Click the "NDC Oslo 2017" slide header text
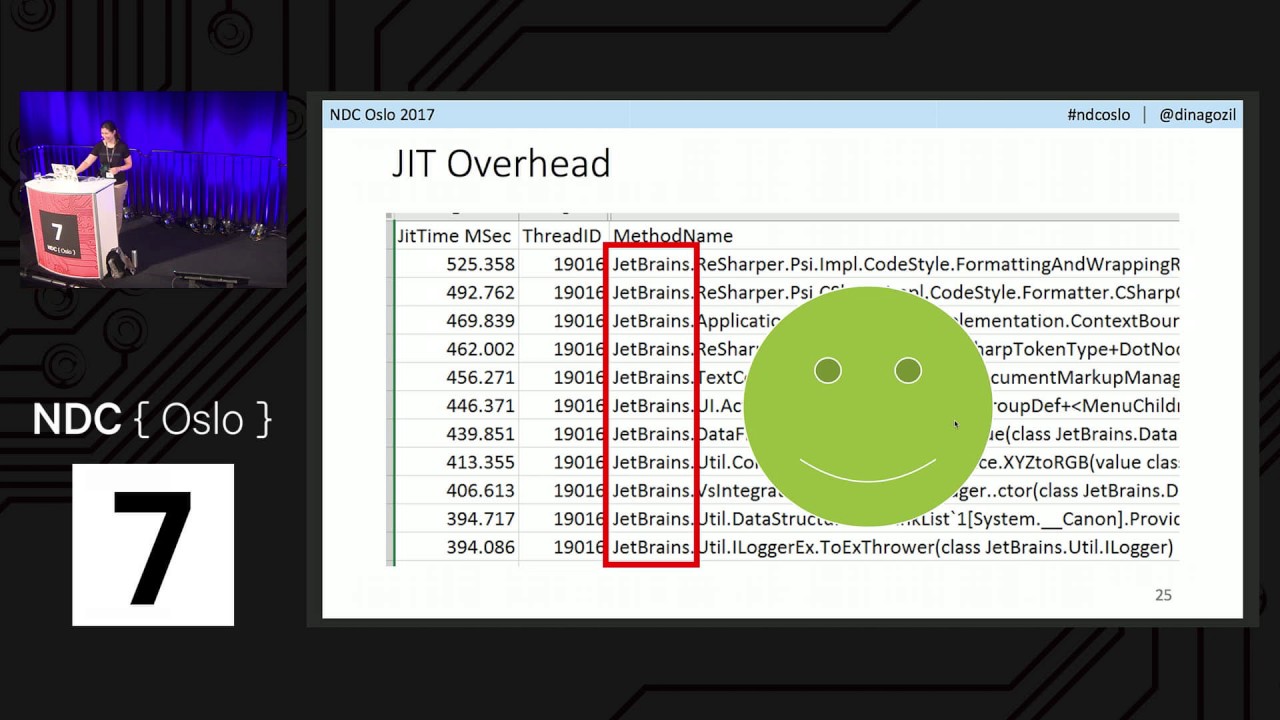The height and width of the screenshot is (720, 1280). (x=382, y=115)
